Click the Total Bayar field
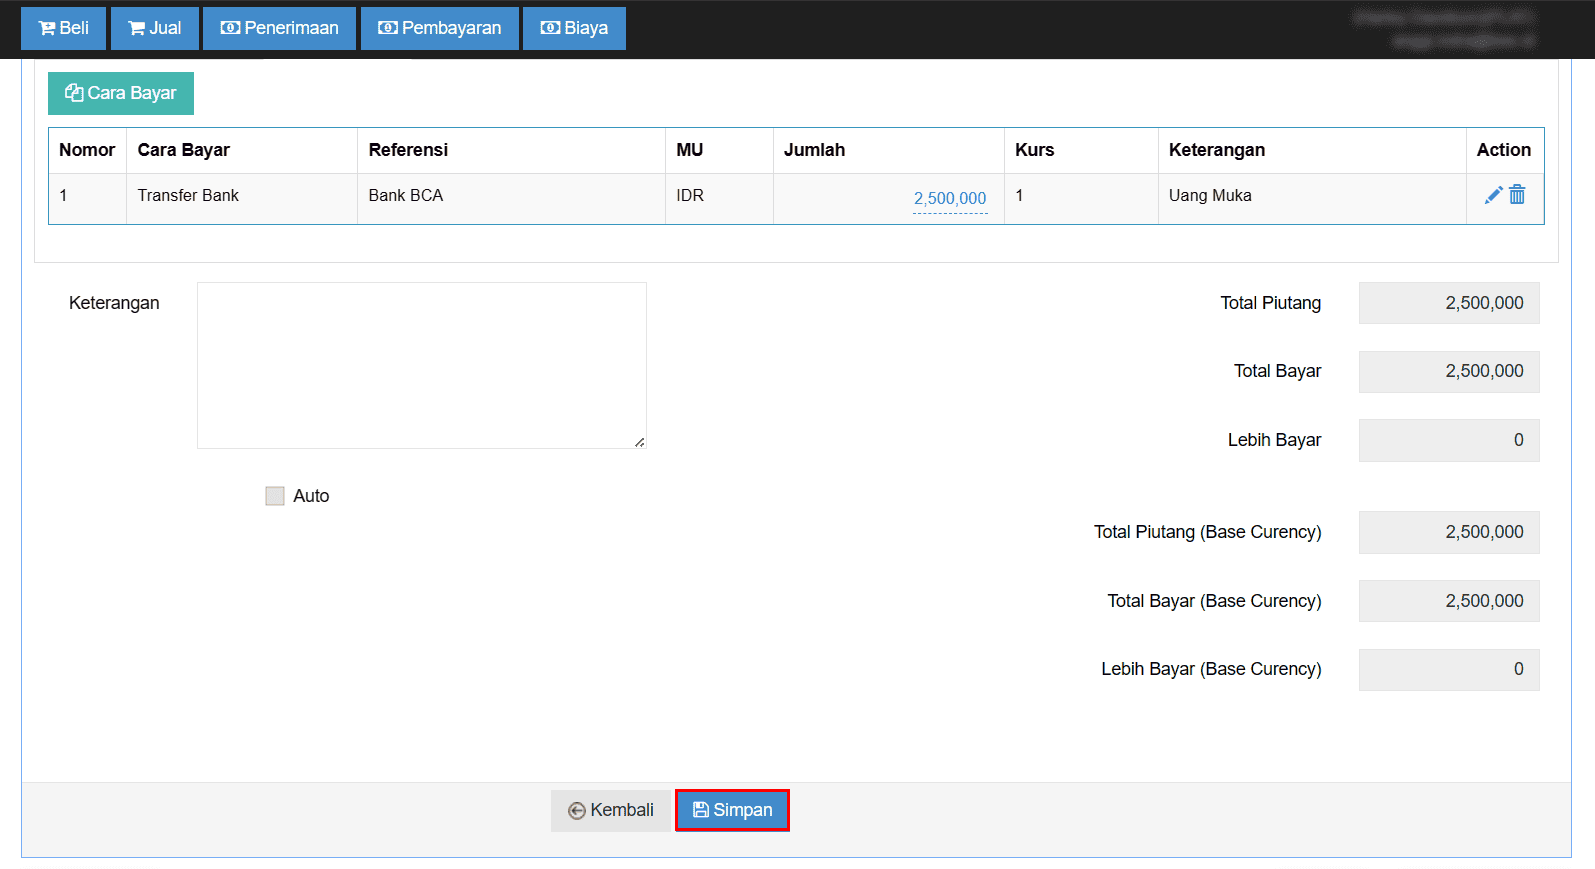 [1449, 371]
